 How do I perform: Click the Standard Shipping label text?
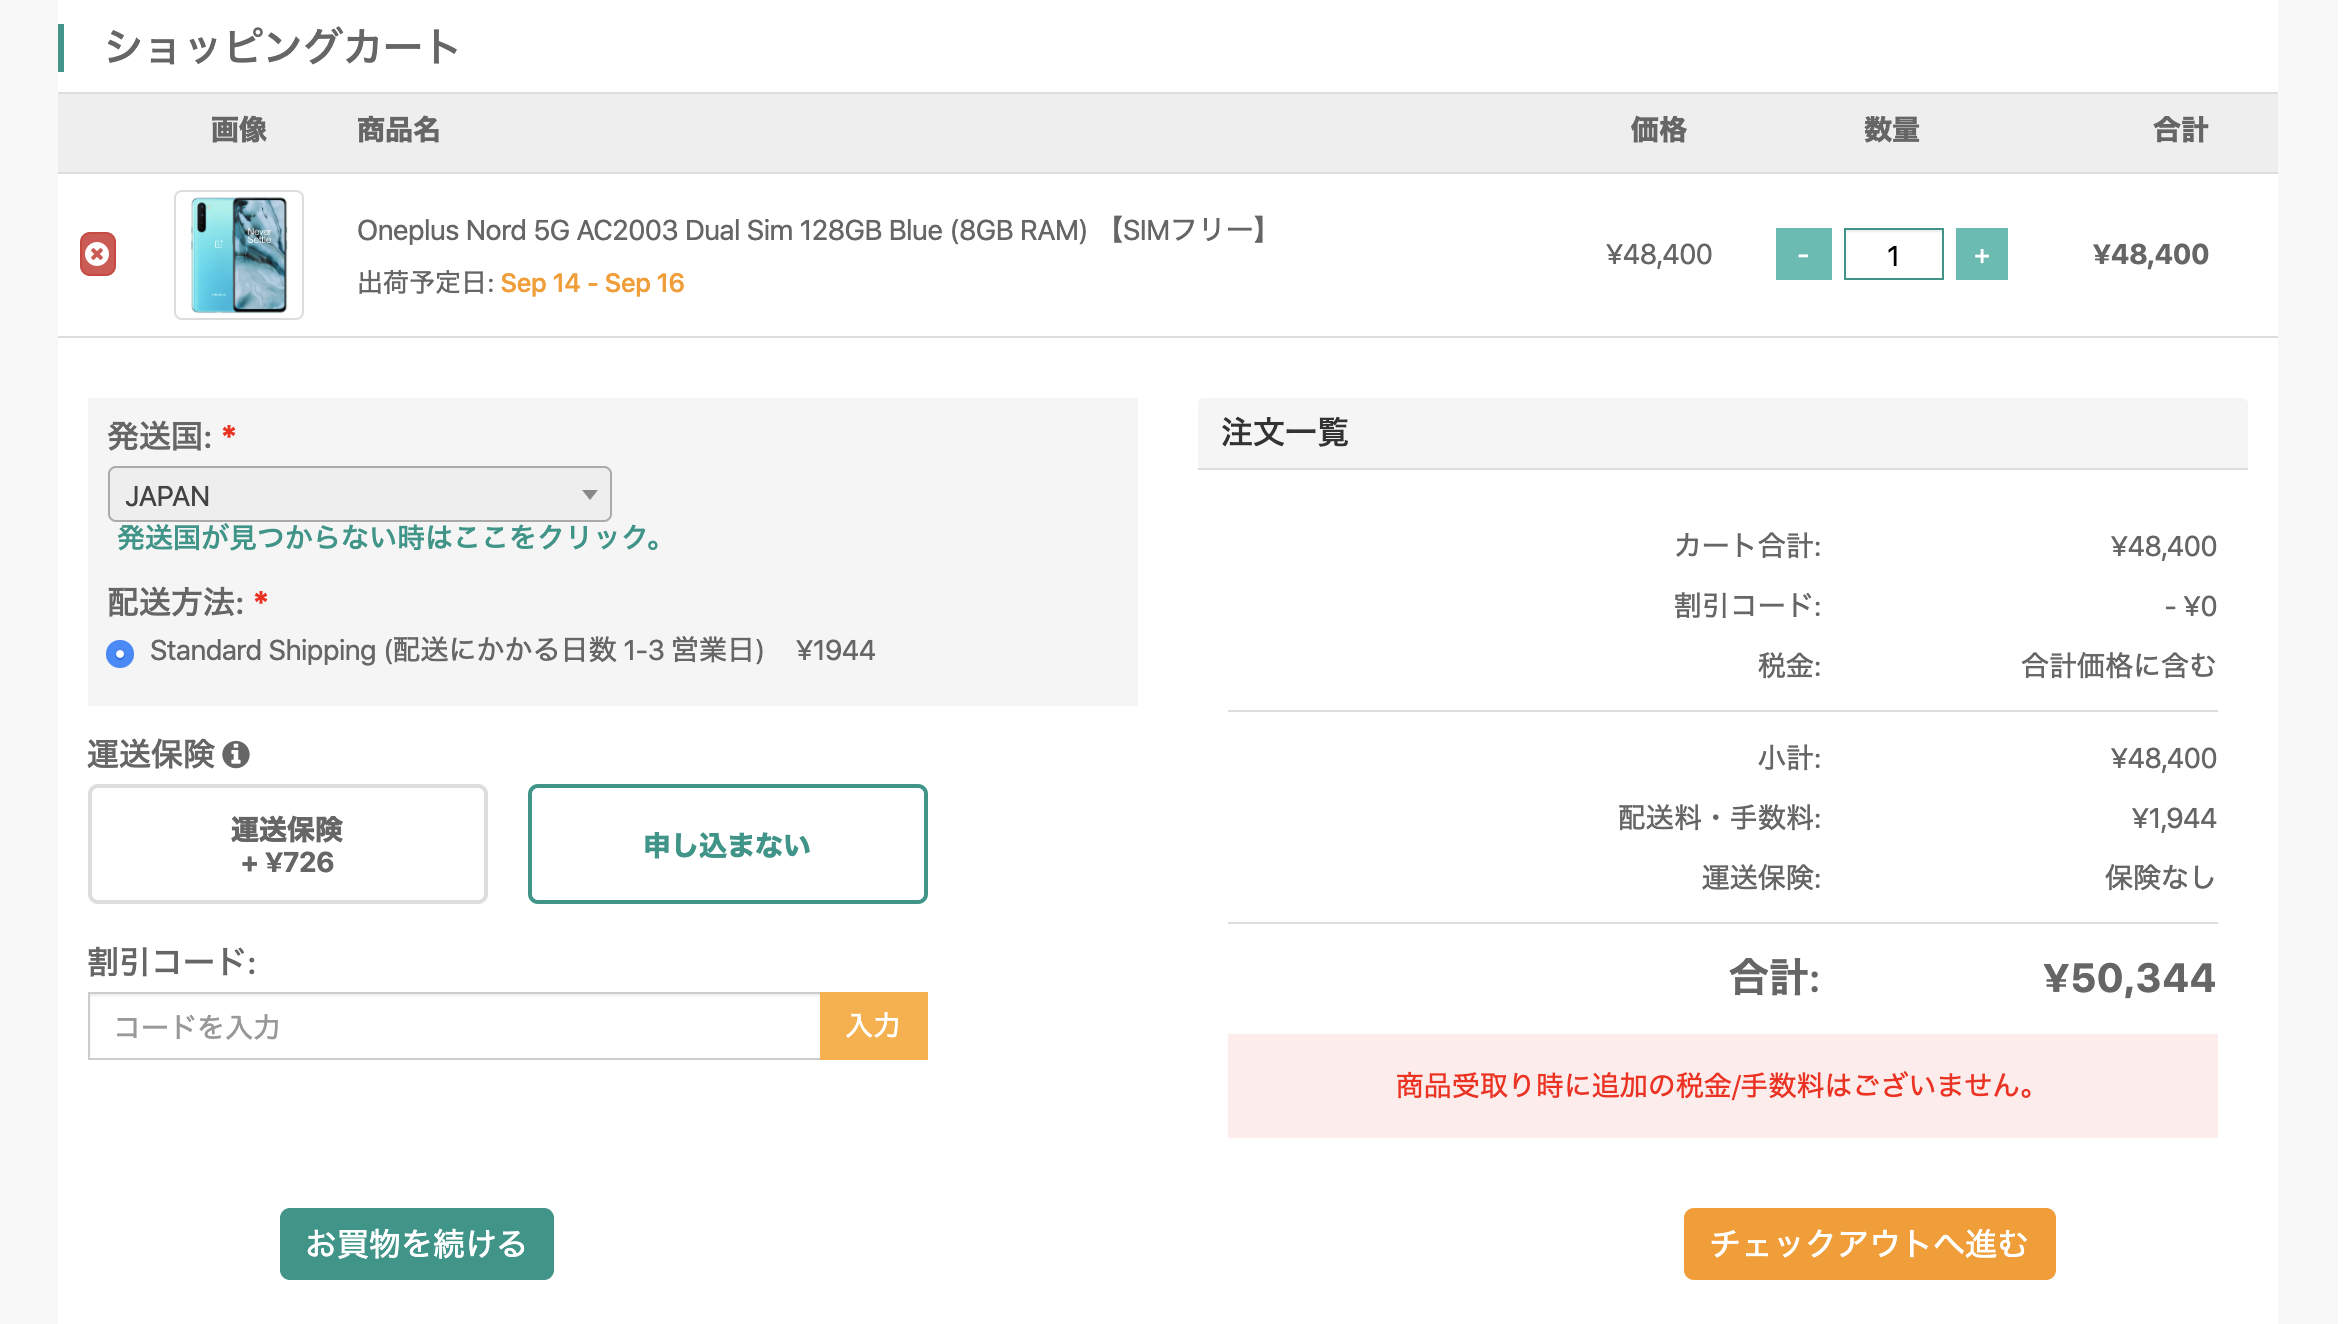click(457, 651)
